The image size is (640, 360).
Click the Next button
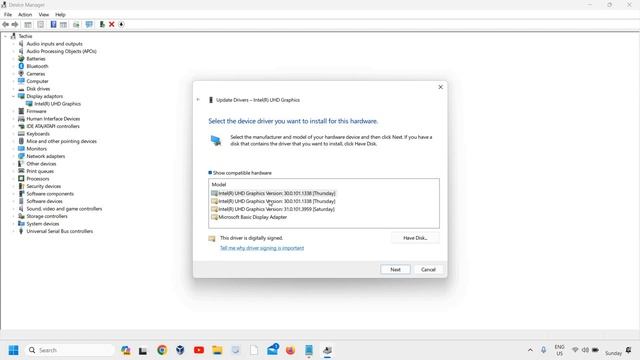[395, 269]
